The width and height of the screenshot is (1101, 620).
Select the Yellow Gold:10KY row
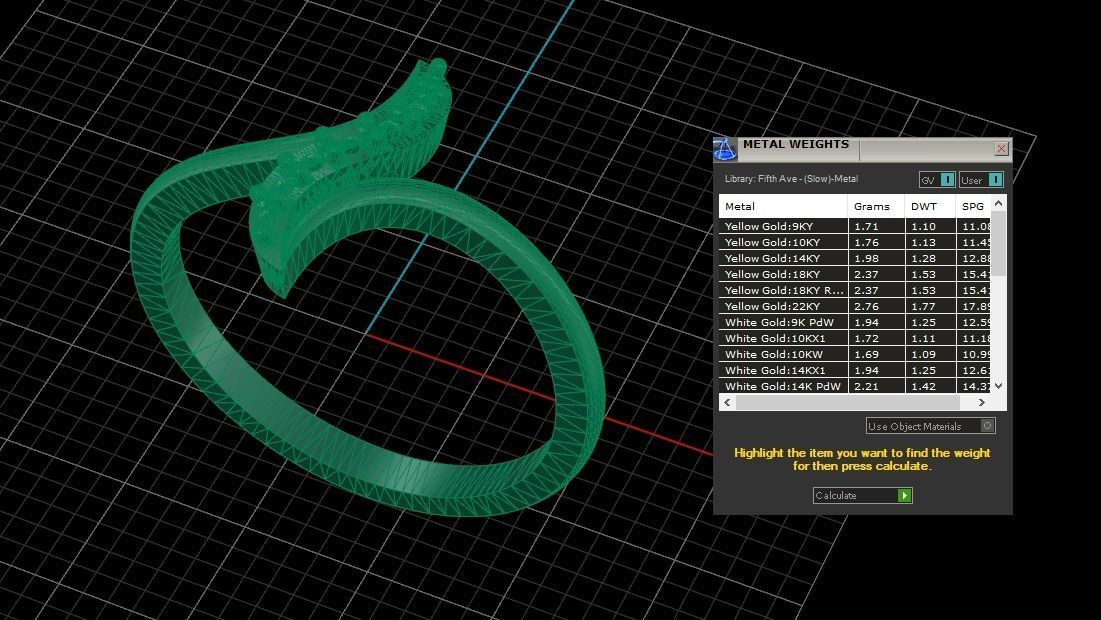855,242
